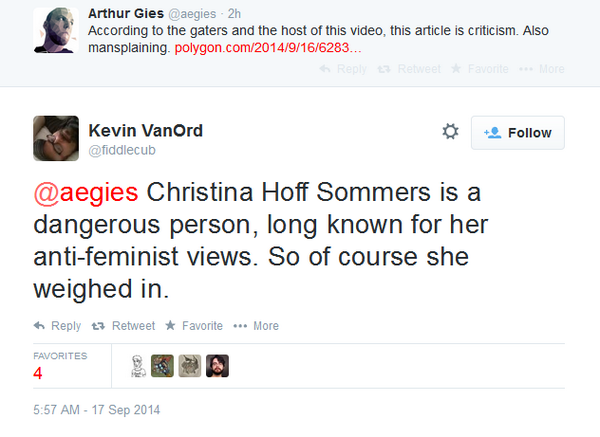Retweet Kevin VanOrd's tweet
The height and width of the screenshot is (437, 600).
123,326
